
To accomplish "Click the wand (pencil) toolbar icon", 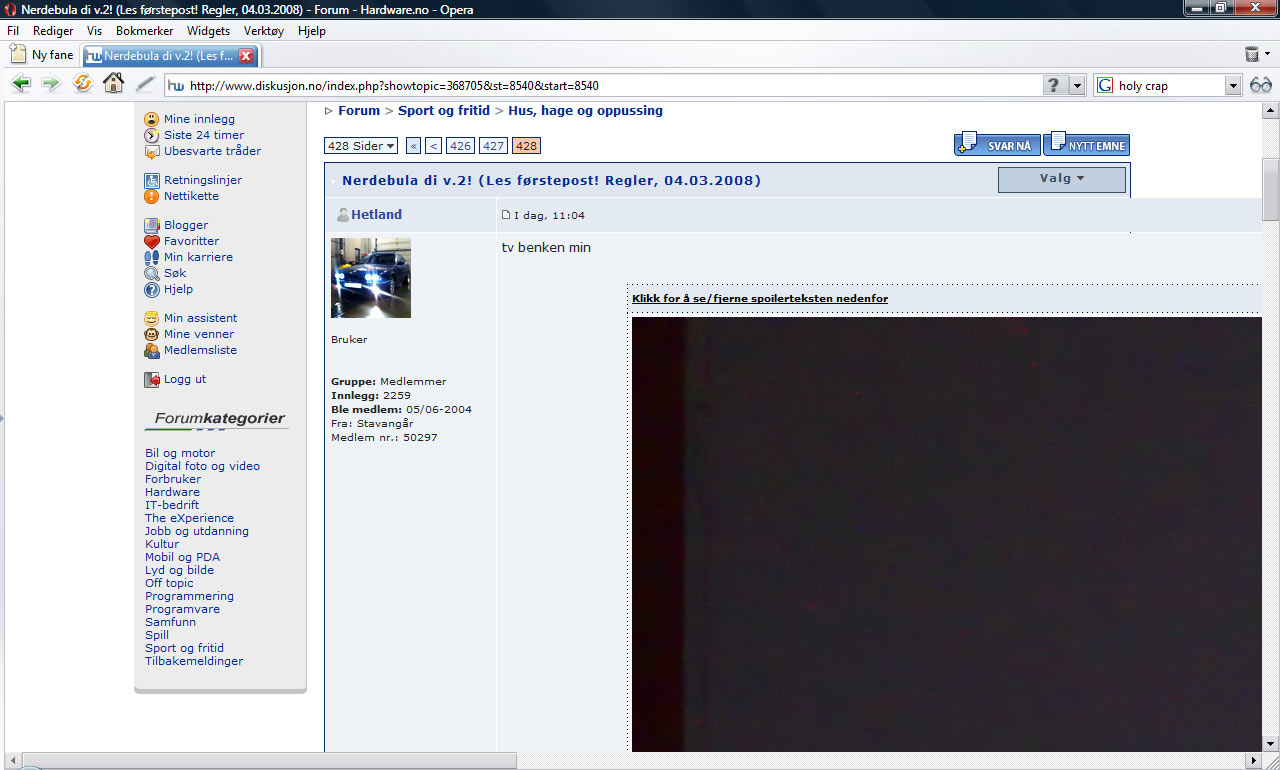I will coord(146,84).
